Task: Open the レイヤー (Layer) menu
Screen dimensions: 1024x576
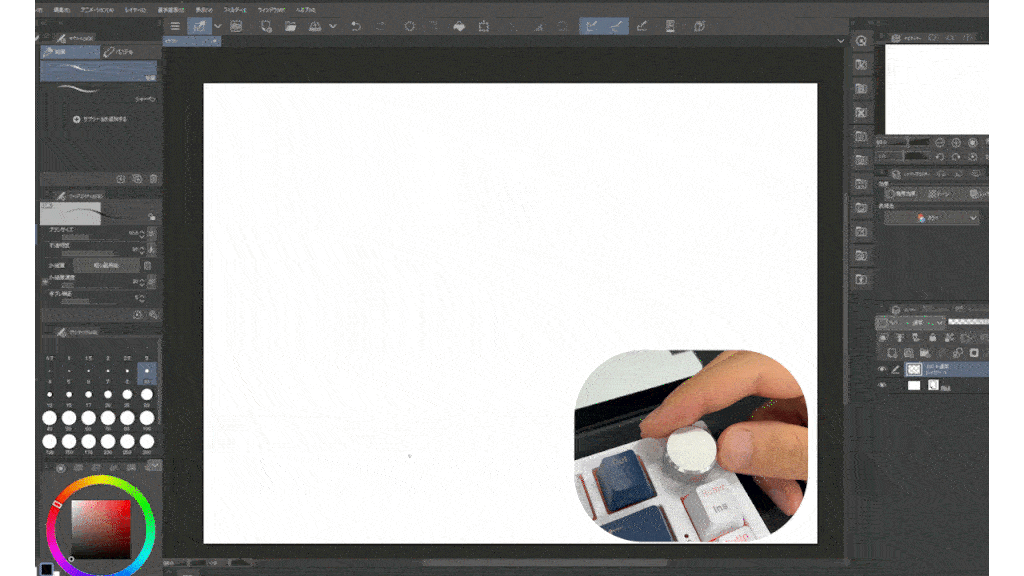Action: [135, 10]
